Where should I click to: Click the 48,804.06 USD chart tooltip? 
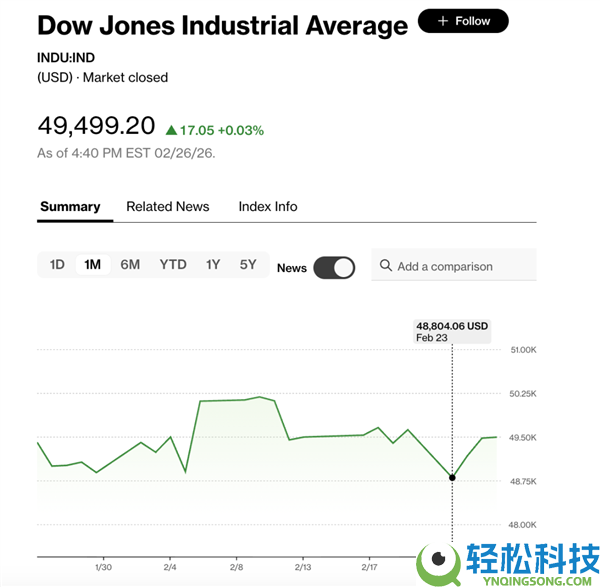[452, 331]
